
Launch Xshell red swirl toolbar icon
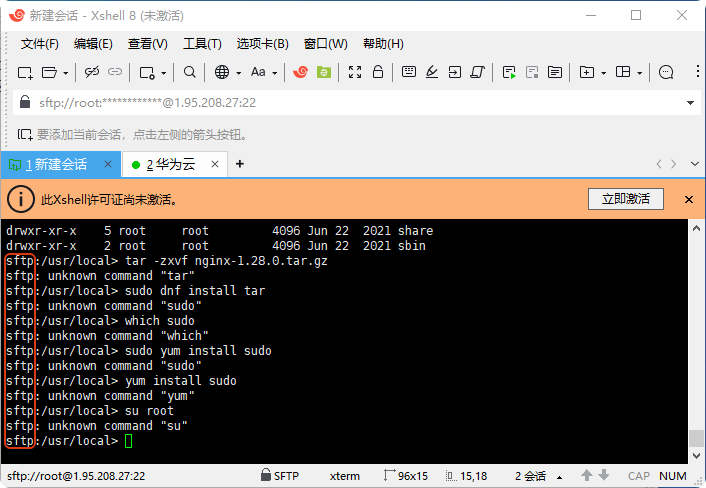coord(300,72)
